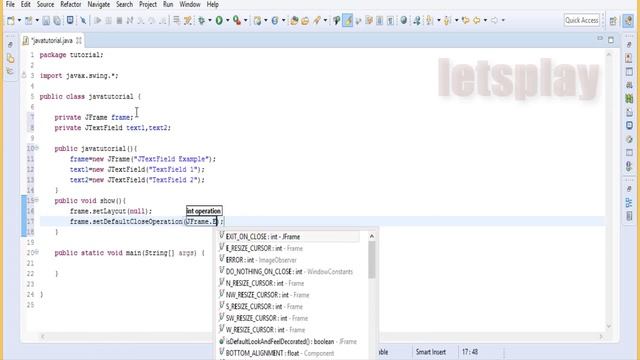
Task: Click the New Java Class icon
Action: pyautogui.click(x=275, y=20)
